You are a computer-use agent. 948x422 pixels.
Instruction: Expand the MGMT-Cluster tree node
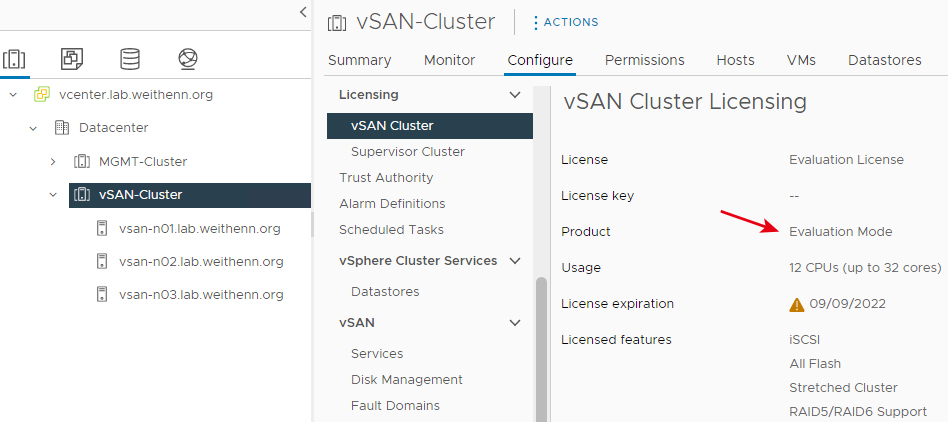pyautogui.click(x=53, y=161)
